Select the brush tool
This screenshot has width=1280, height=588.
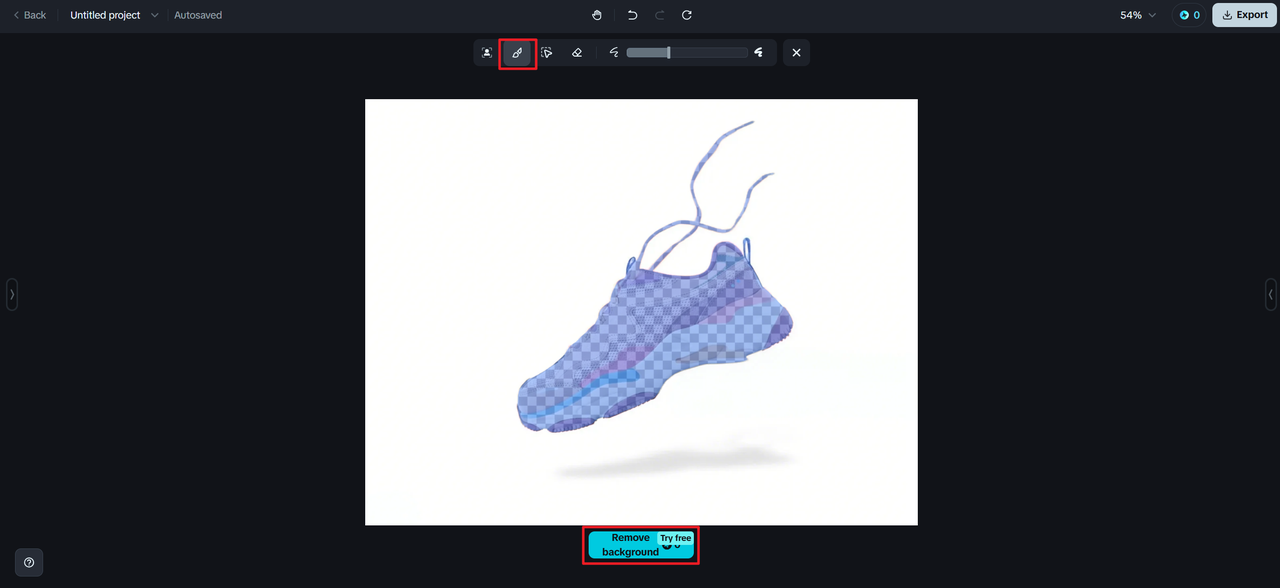(x=517, y=53)
